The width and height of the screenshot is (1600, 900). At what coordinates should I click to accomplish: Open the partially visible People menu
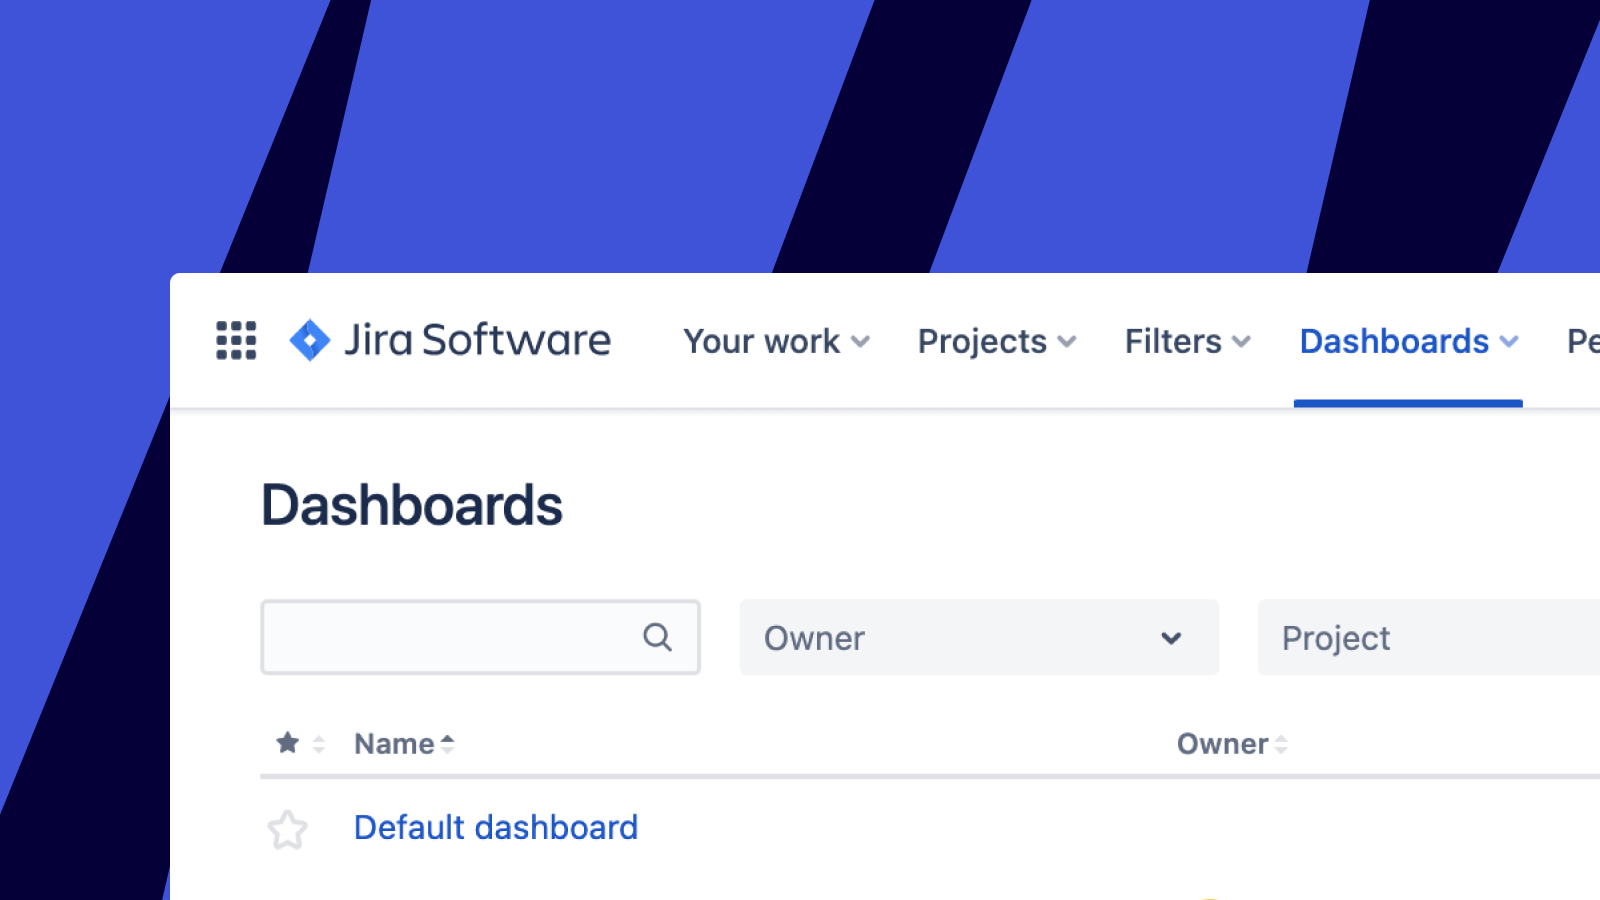pyautogui.click(x=1582, y=341)
